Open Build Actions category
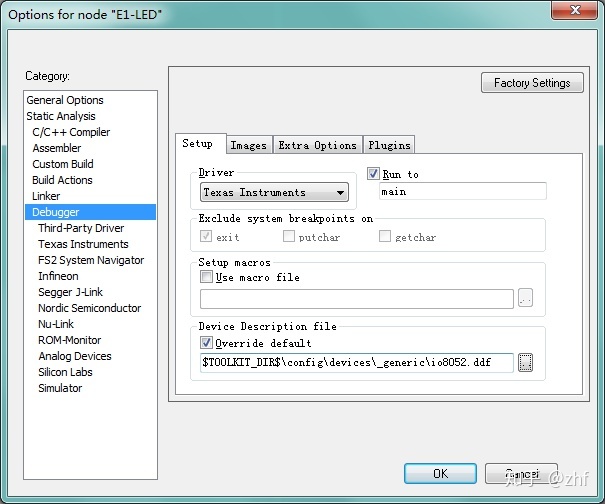The width and height of the screenshot is (605, 504). pyautogui.click(x=62, y=180)
